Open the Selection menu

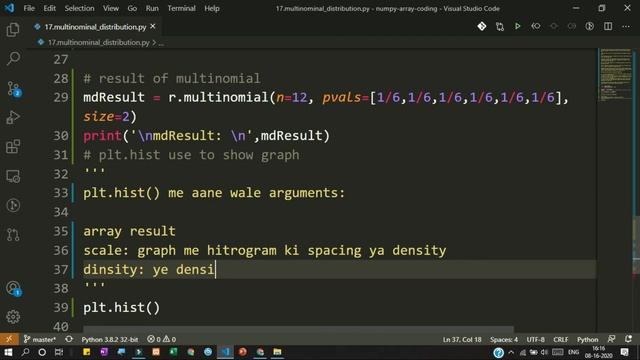79,8
